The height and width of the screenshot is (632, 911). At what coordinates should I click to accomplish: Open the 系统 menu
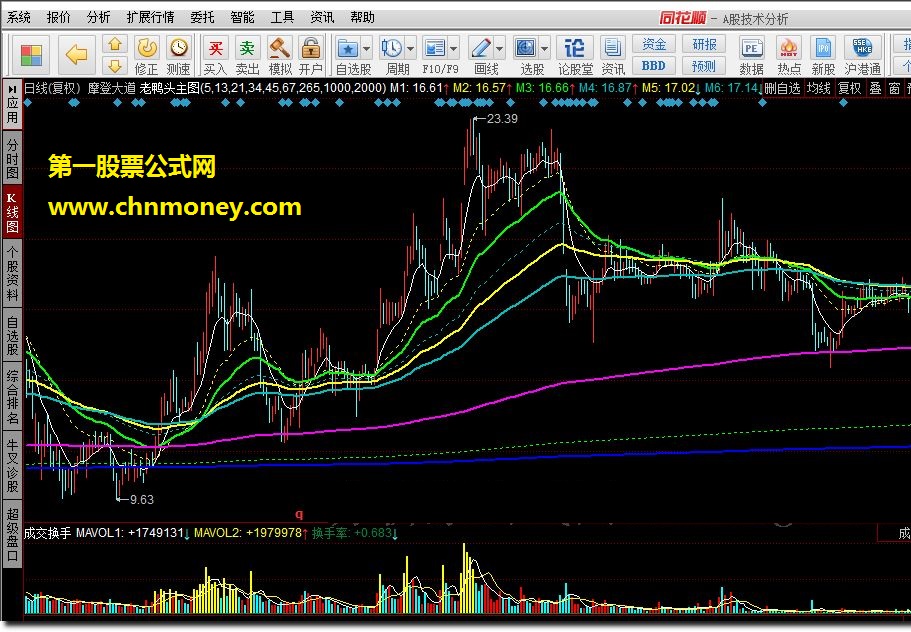(19, 17)
